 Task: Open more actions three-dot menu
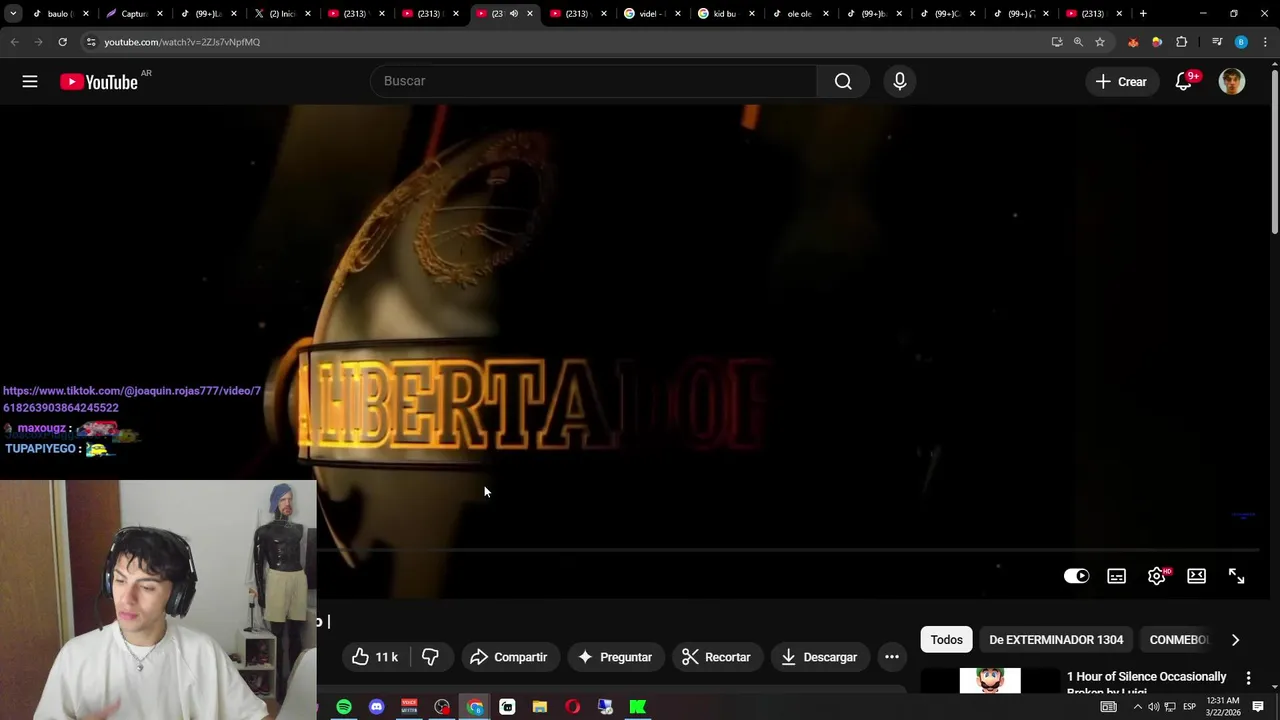[x=892, y=657]
